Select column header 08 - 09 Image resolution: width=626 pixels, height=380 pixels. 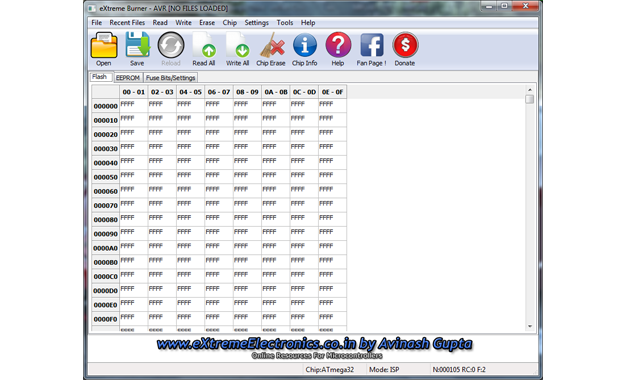(x=247, y=92)
